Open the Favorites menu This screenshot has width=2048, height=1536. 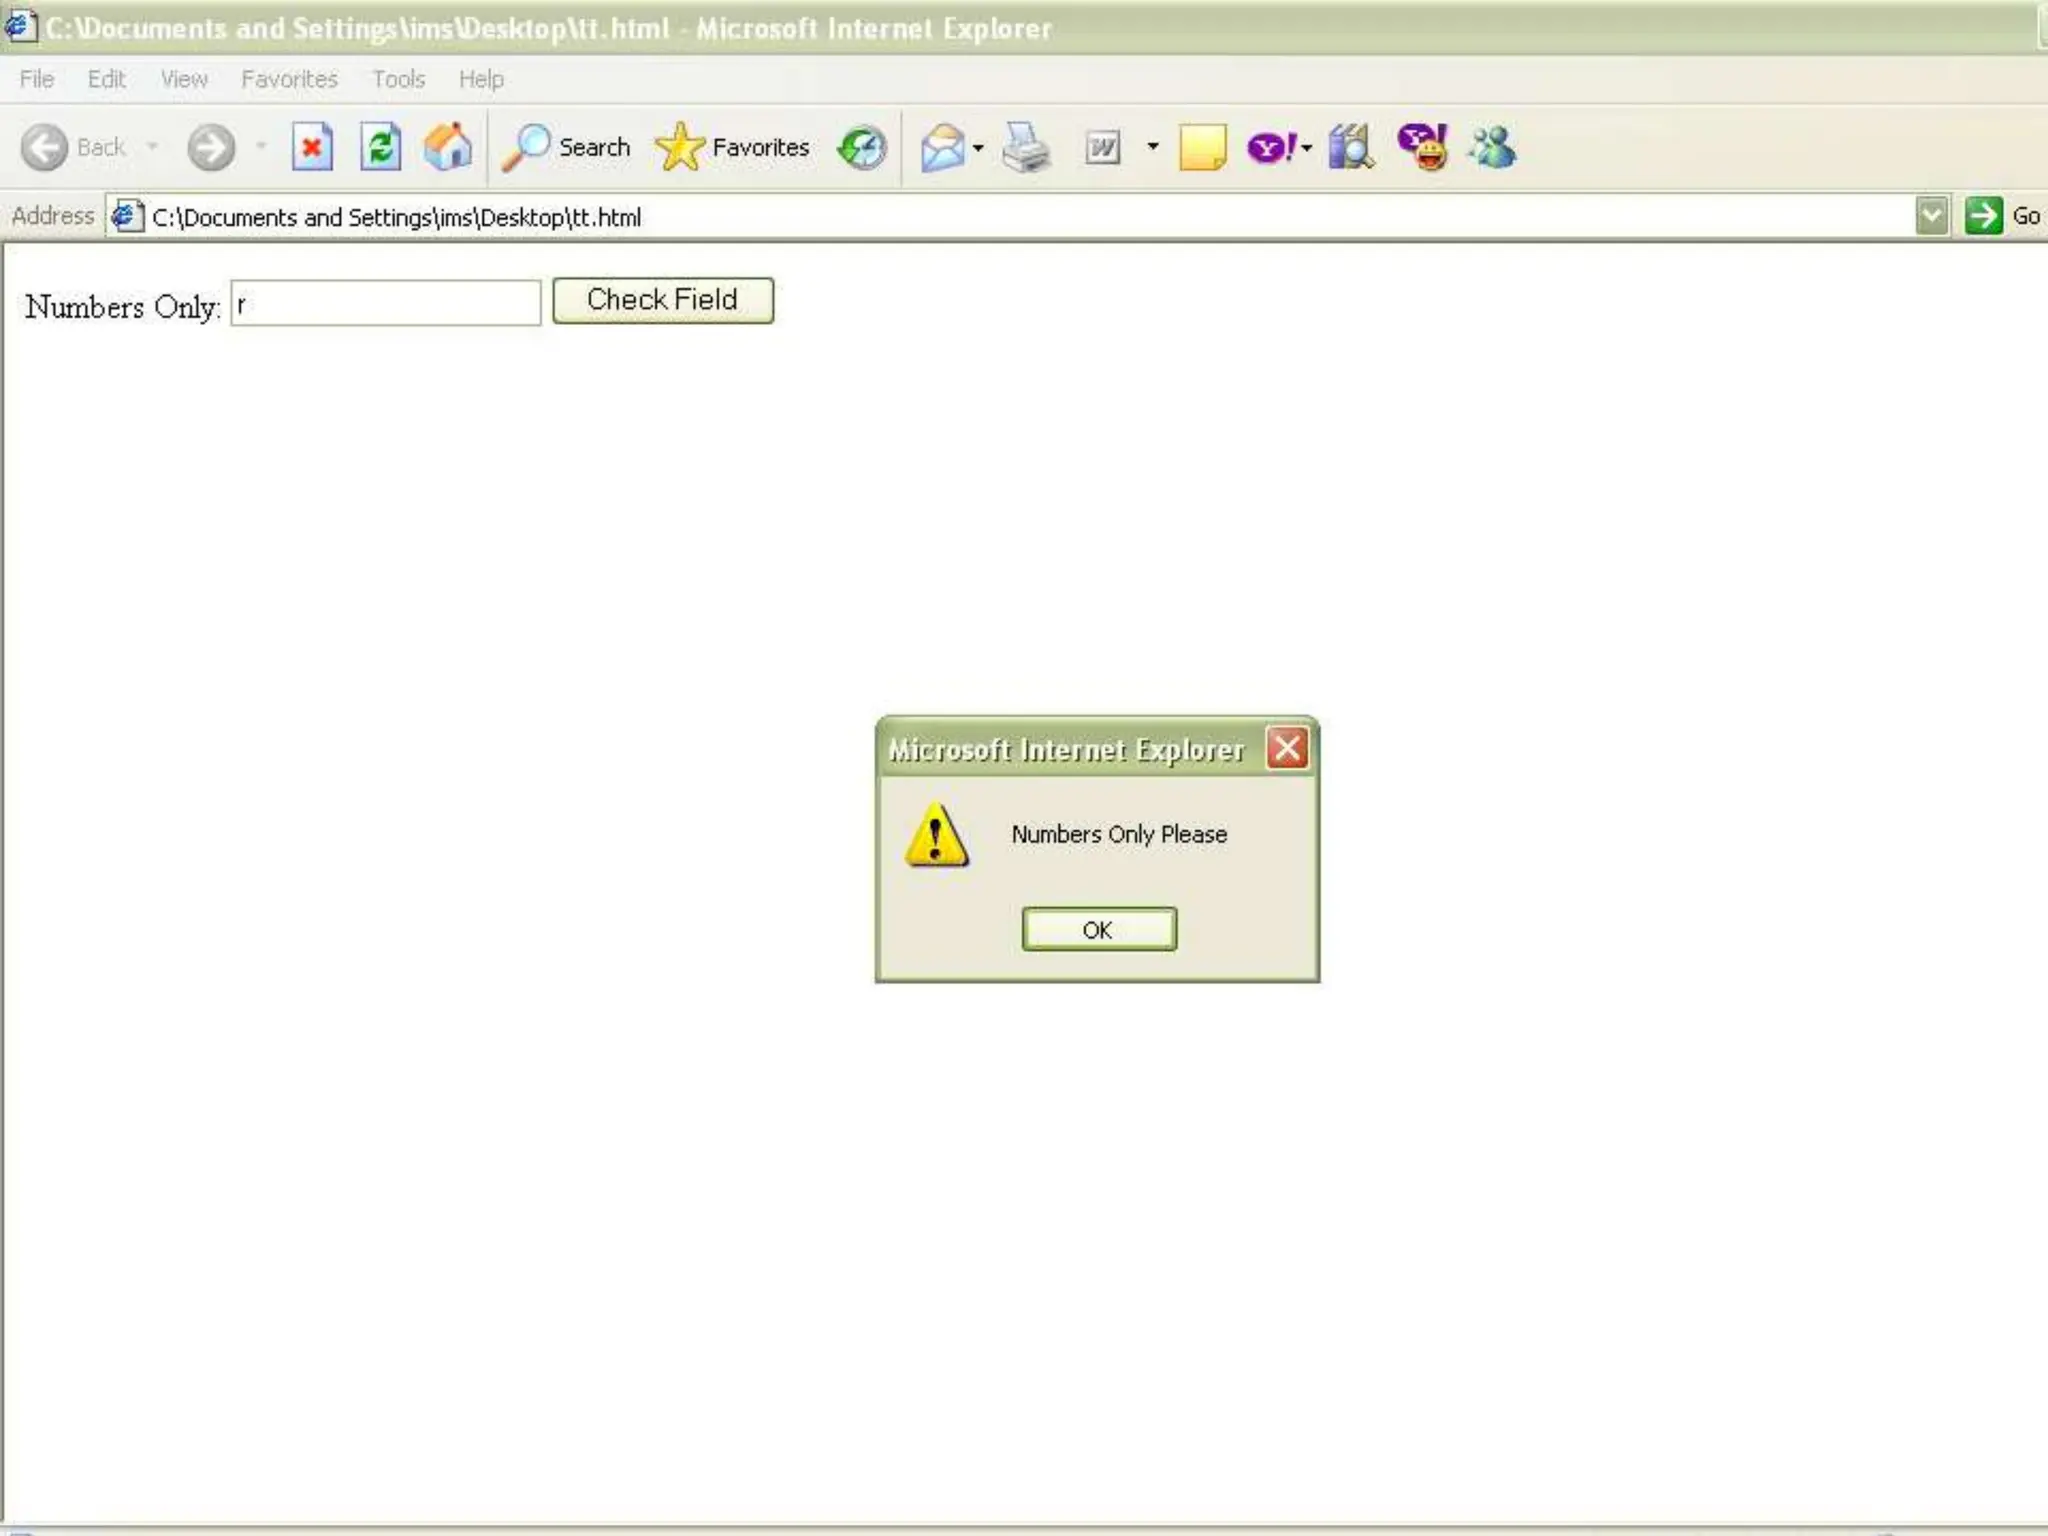[x=289, y=79]
